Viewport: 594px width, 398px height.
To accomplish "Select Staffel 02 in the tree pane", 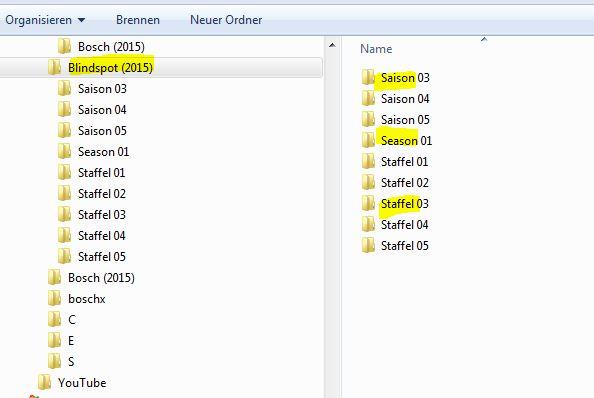I will (x=102, y=194).
